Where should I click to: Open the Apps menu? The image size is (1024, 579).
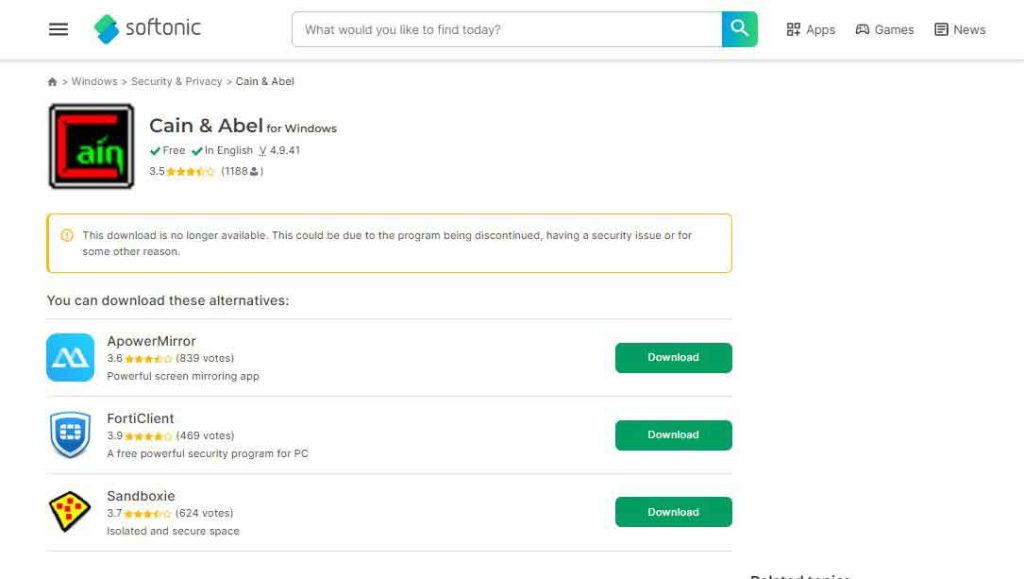pos(810,30)
